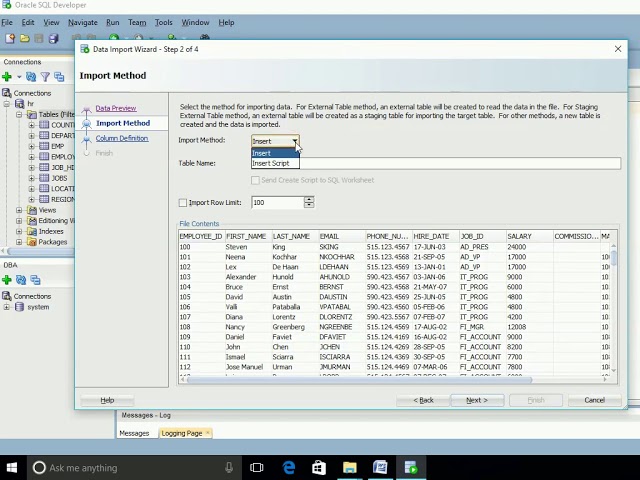Click the SQL Developer taskbar icon
Screen dimensions: 640x480
(411, 468)
